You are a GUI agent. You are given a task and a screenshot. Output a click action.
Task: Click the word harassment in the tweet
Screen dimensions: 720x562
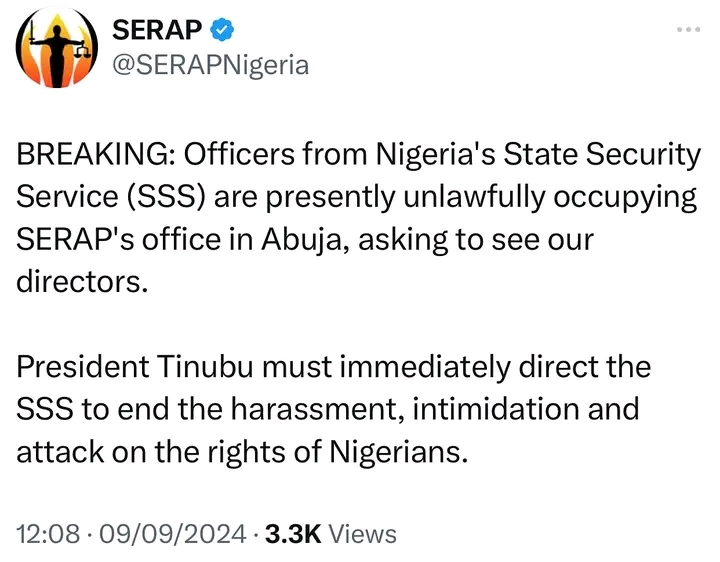pyautogui.click(x=321, y=409)
